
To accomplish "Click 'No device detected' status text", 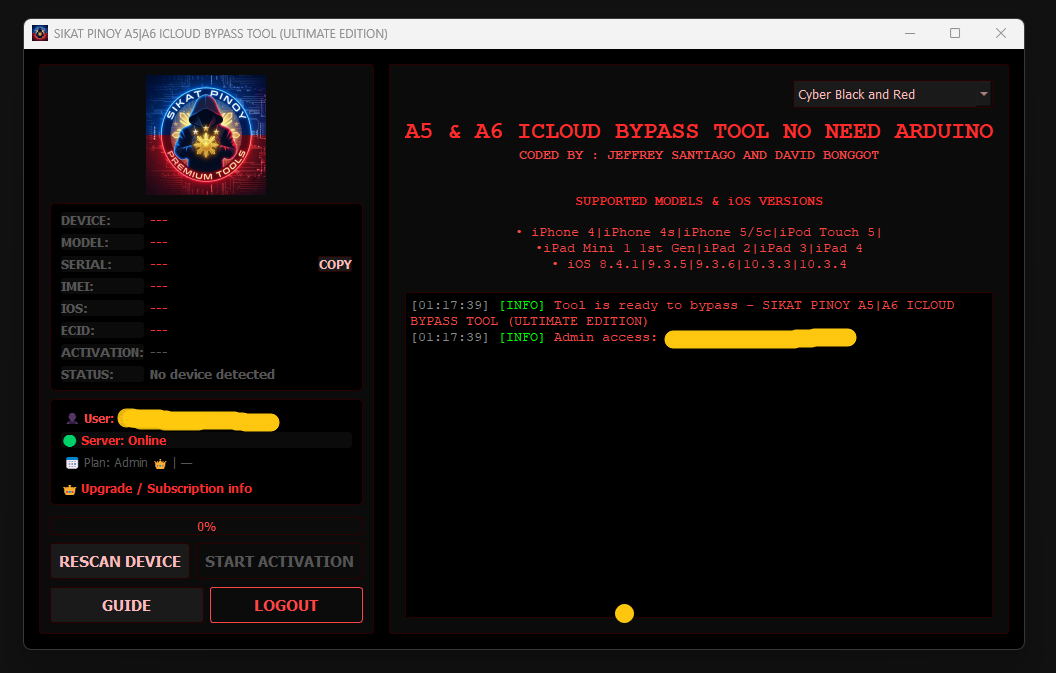I will (212, 375).
